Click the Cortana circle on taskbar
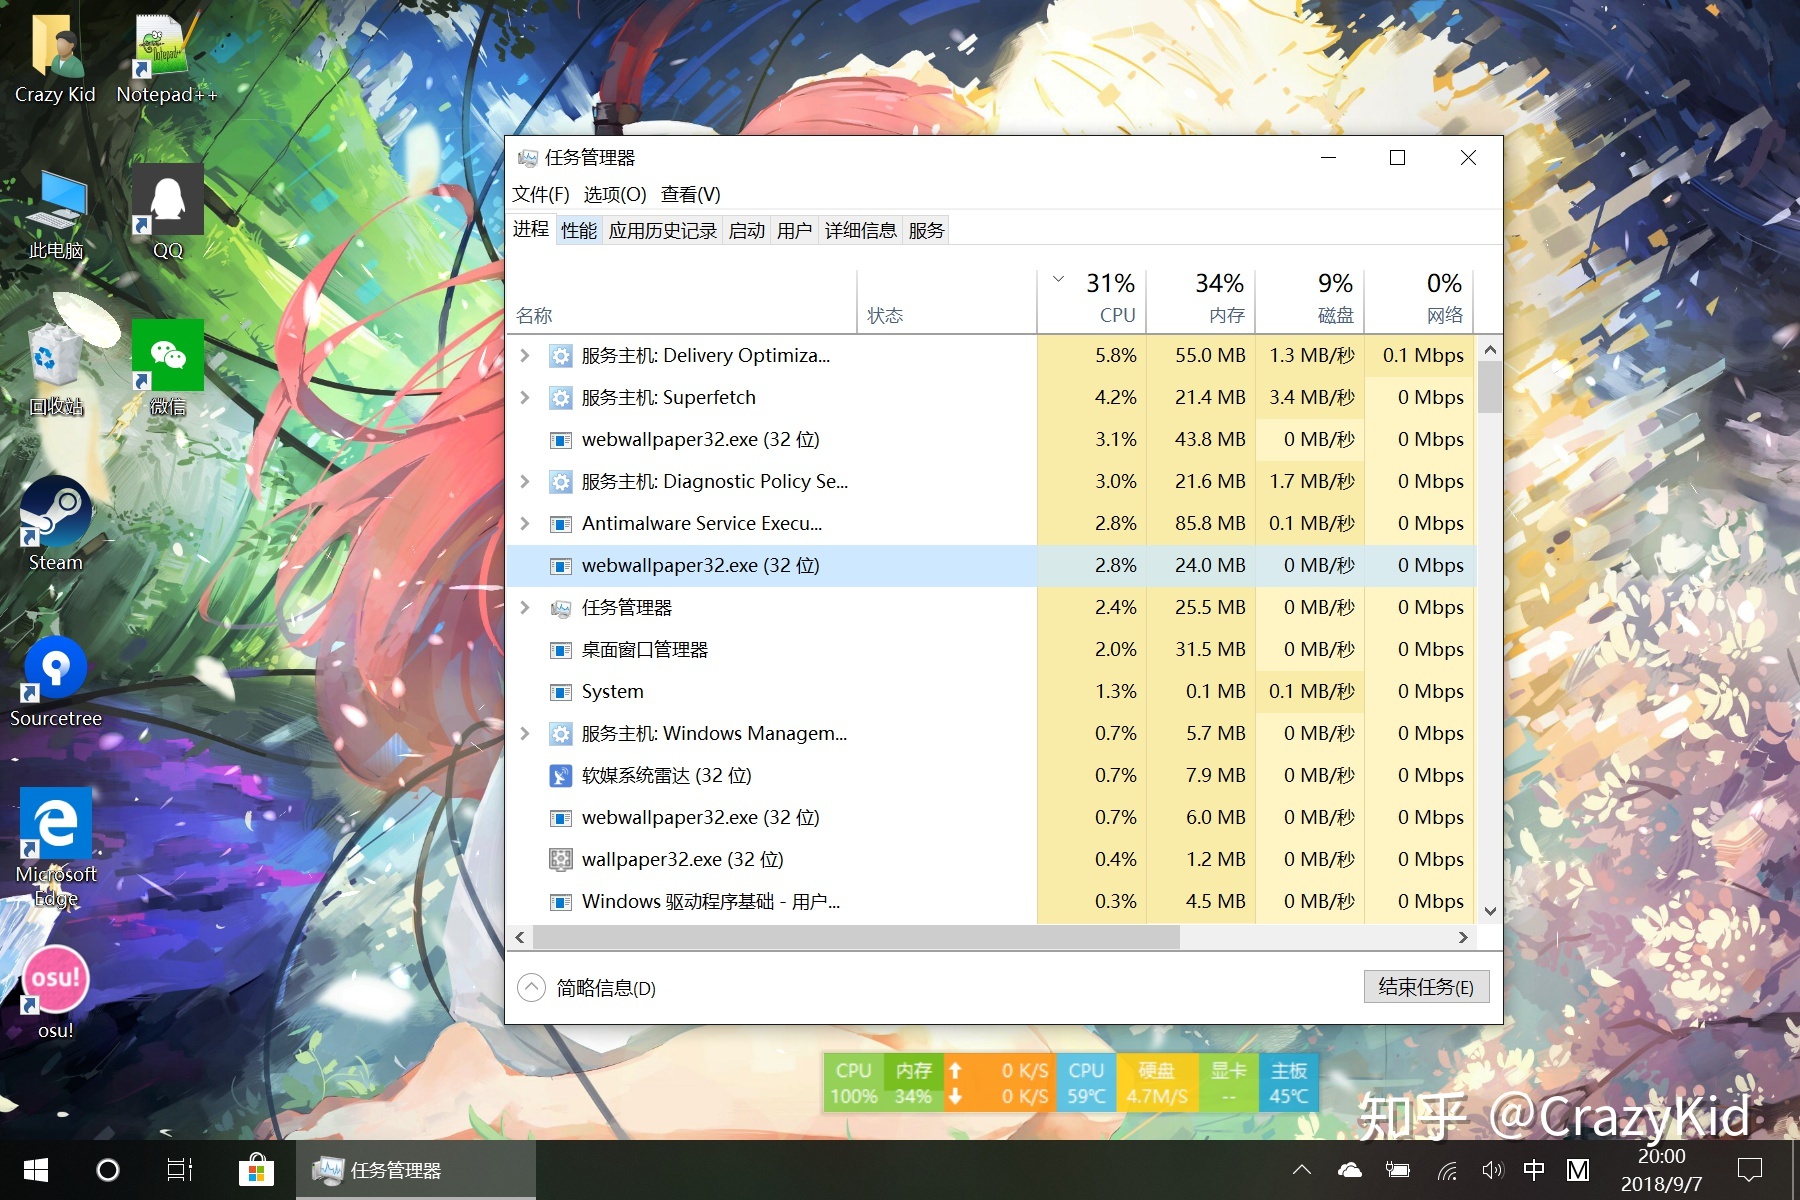The image size is (1800, 1200). (108, 1170)
